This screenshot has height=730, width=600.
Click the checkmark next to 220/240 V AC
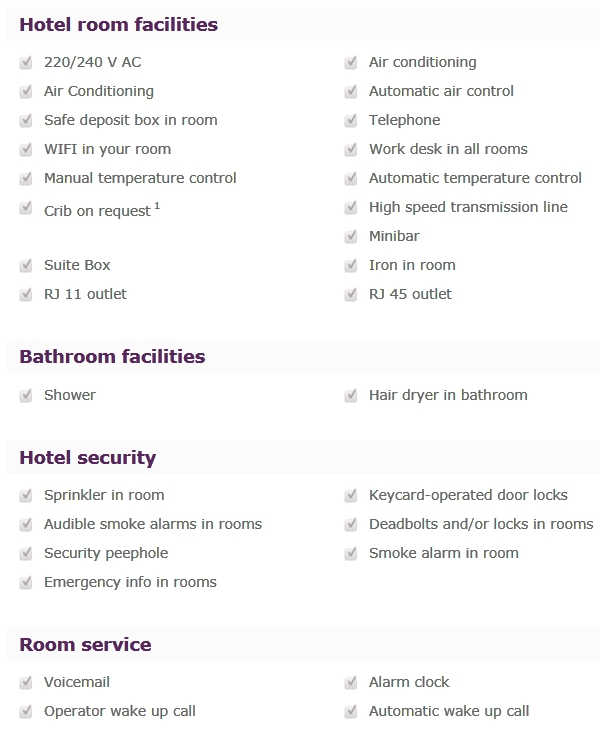click(x=26, y=62)
